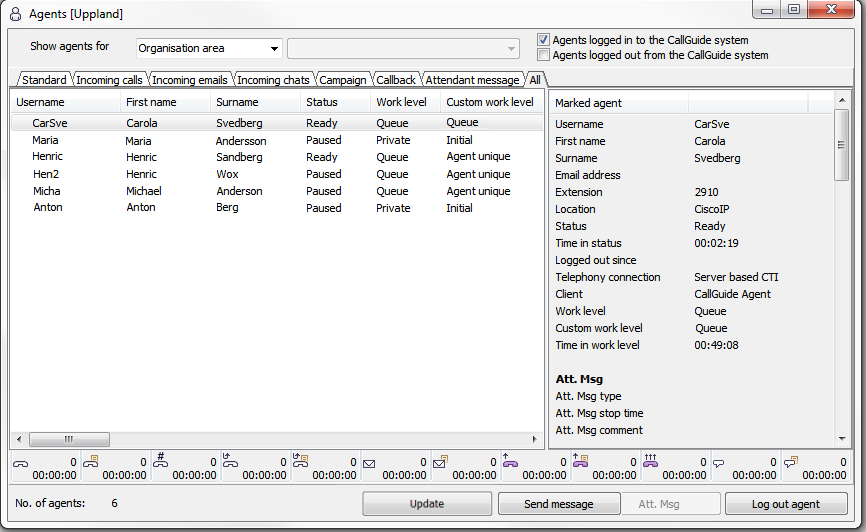Screen dimensions: 866x532
Task: Click the phone with return arrow icon
Action: [x=229, y=462]
